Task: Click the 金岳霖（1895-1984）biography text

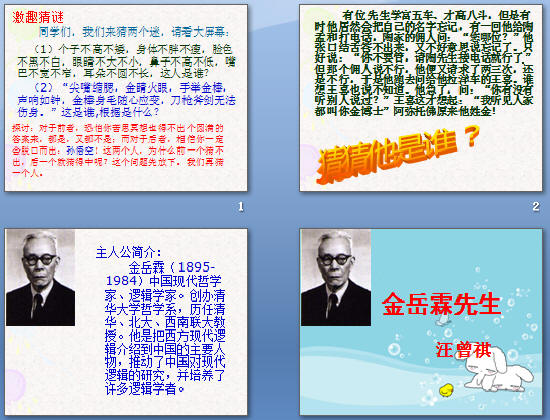Action: (165, 328)
